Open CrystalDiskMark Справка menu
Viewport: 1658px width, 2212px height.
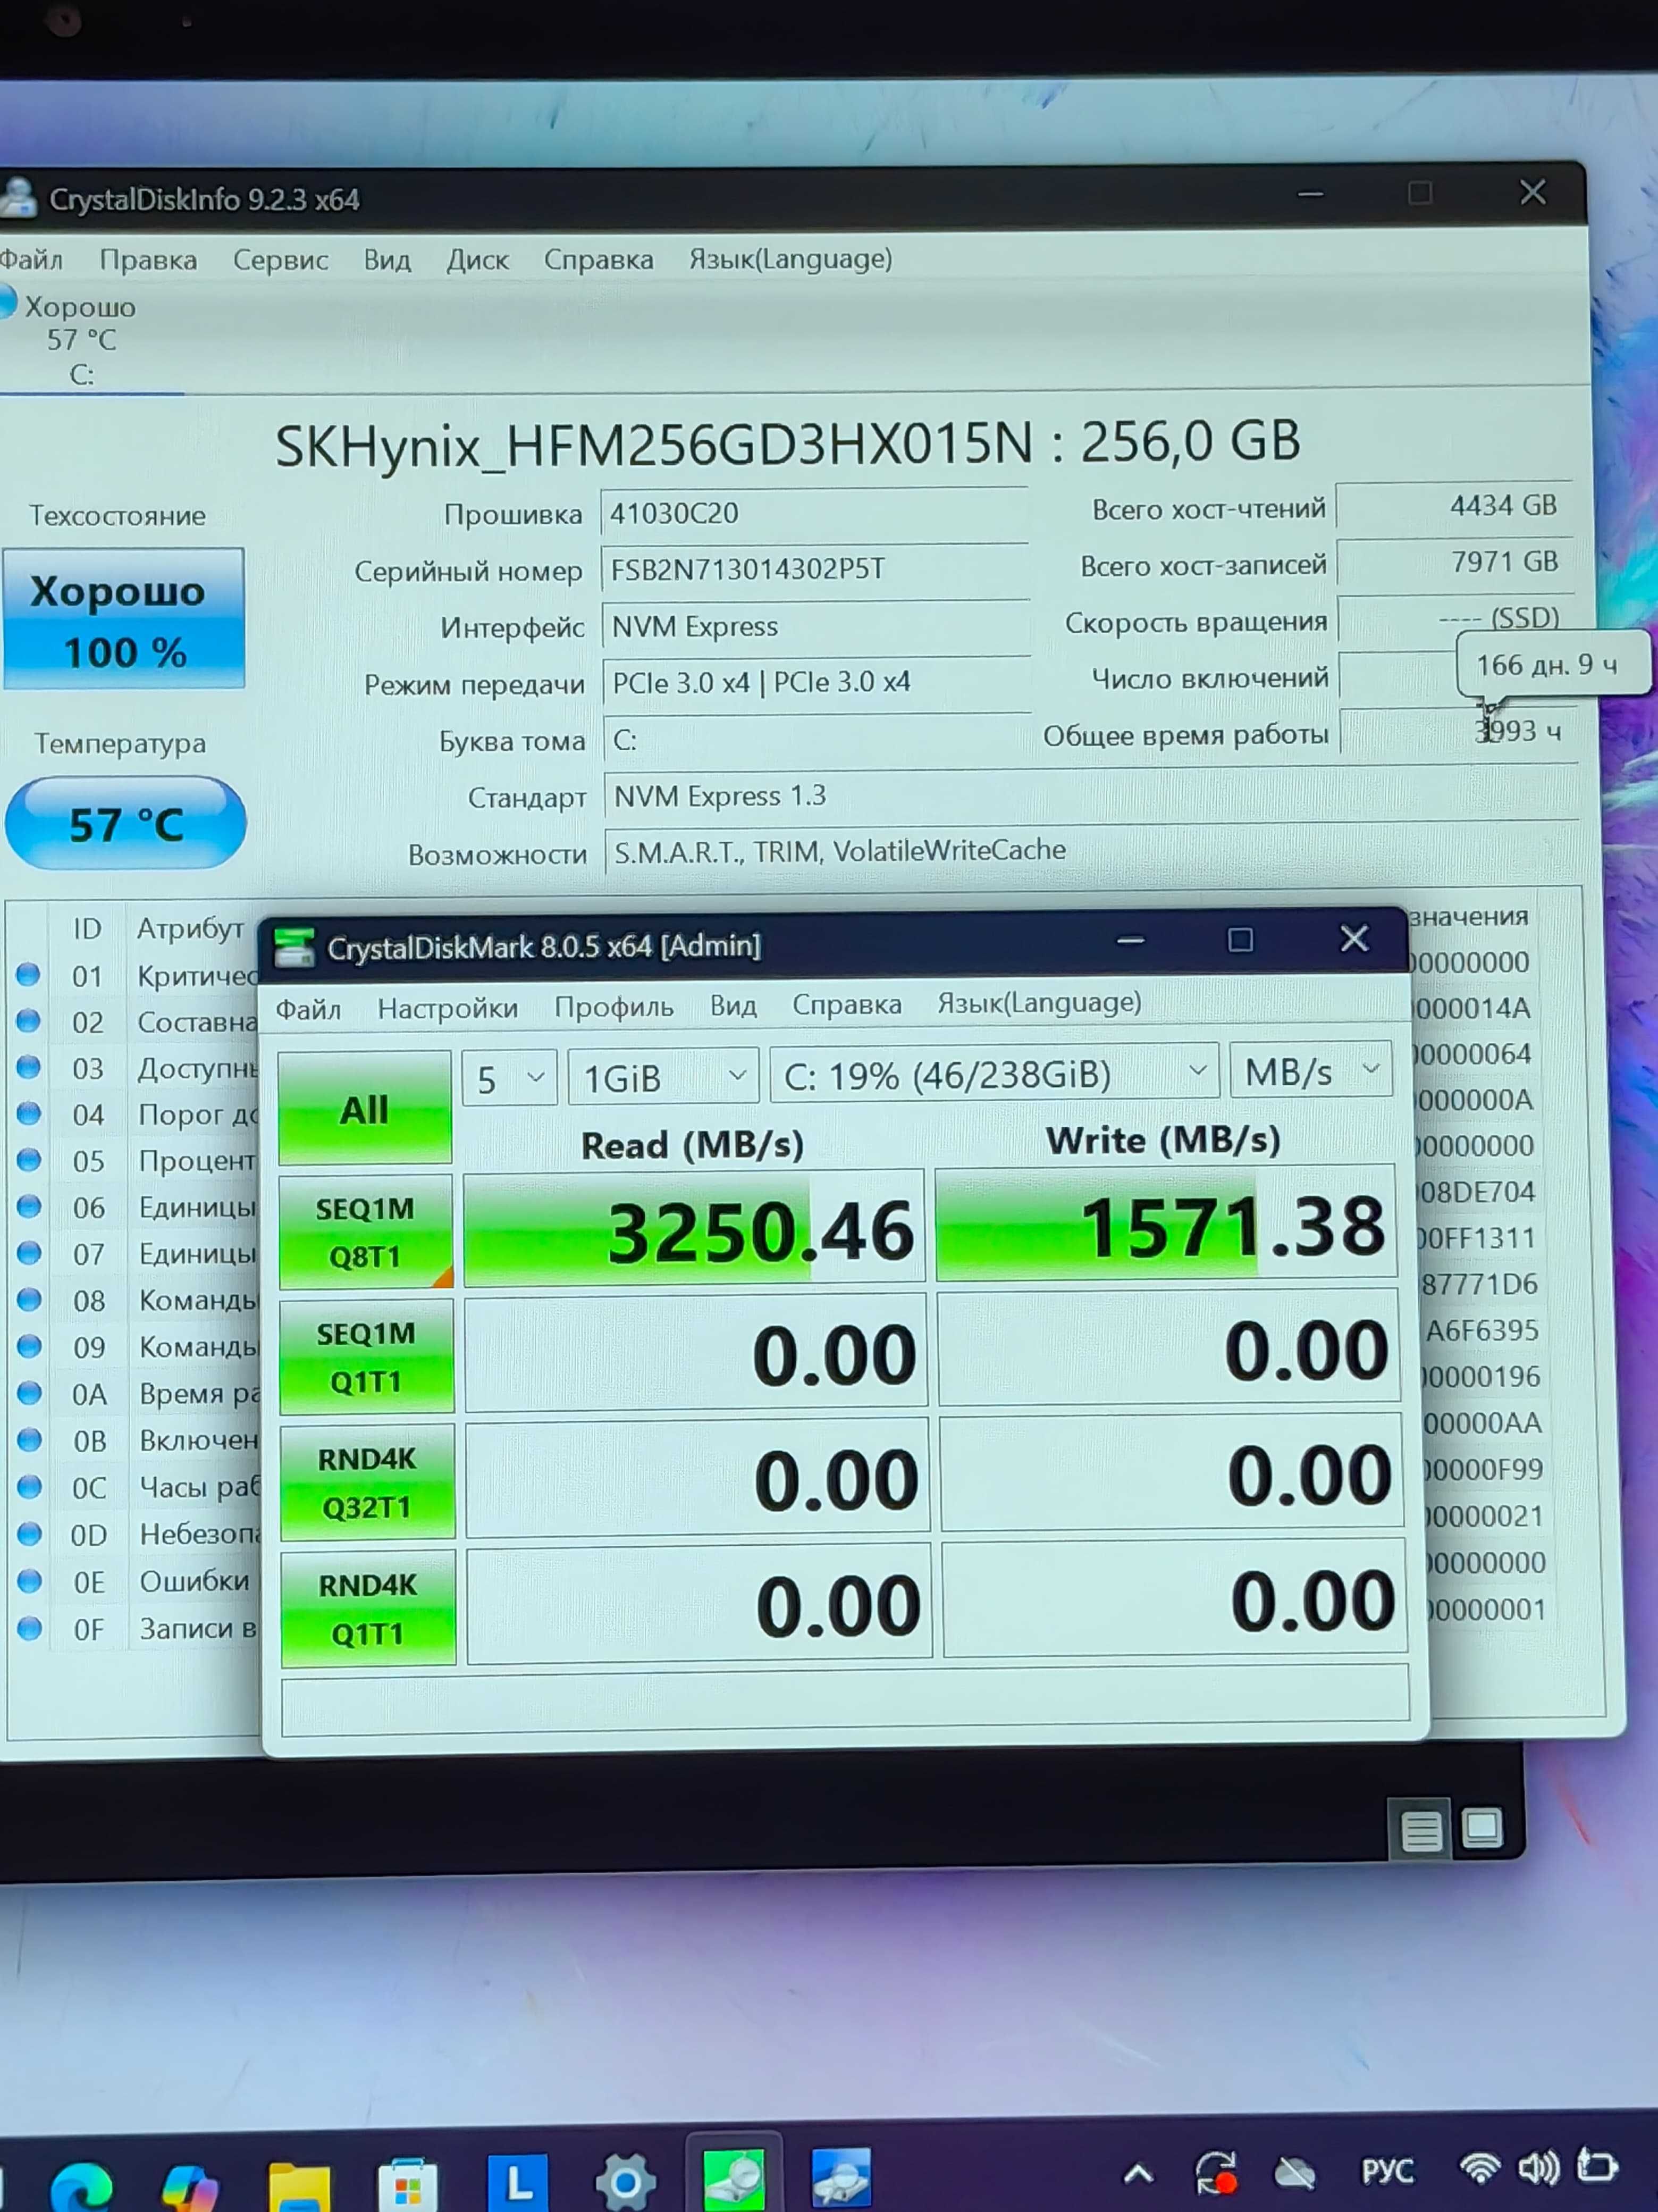tap(847, 1004)
